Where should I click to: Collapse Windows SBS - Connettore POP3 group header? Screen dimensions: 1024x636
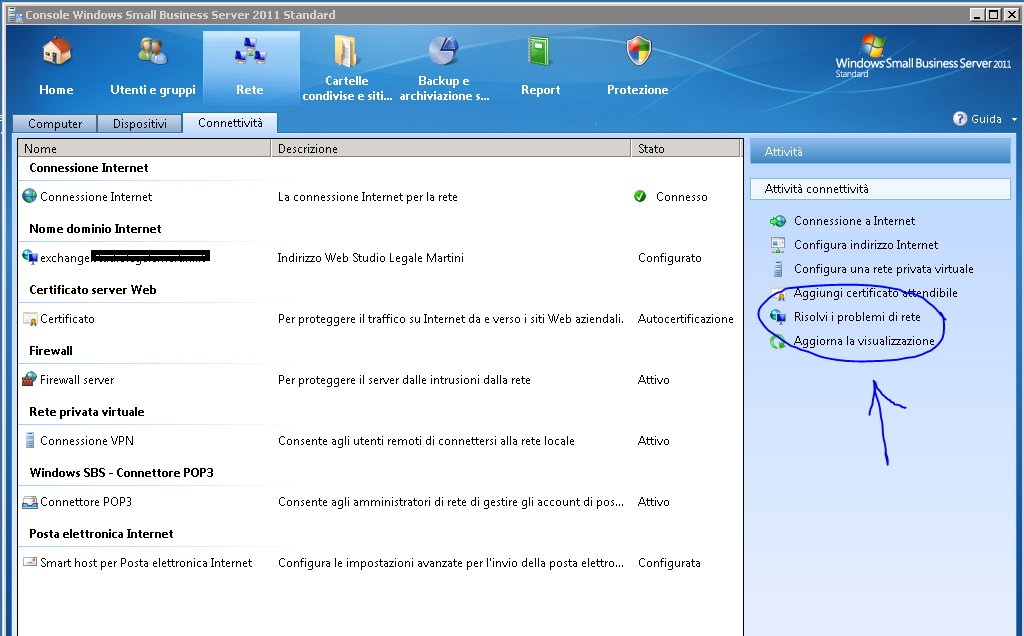coord(121,473)
